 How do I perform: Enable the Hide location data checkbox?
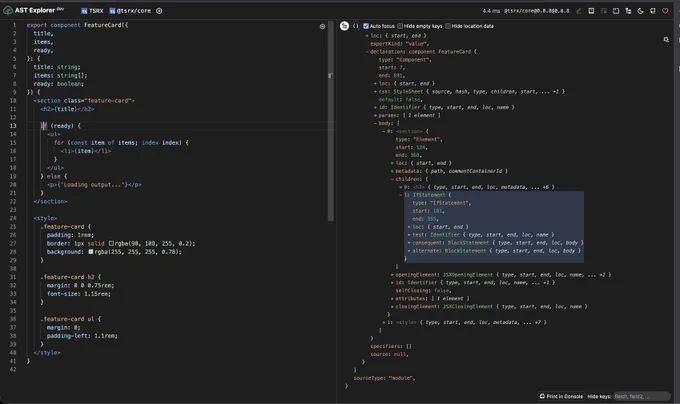coord(448,26)
